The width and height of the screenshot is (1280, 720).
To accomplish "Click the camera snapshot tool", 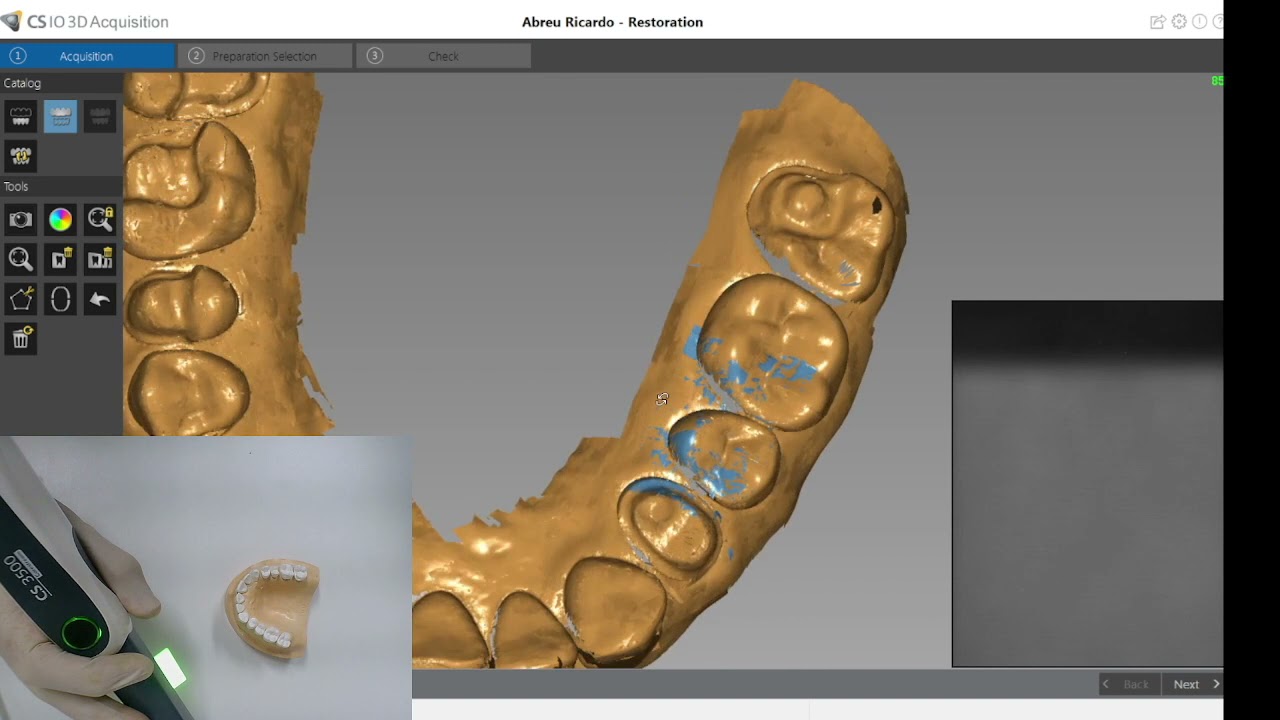I will 21,220.
